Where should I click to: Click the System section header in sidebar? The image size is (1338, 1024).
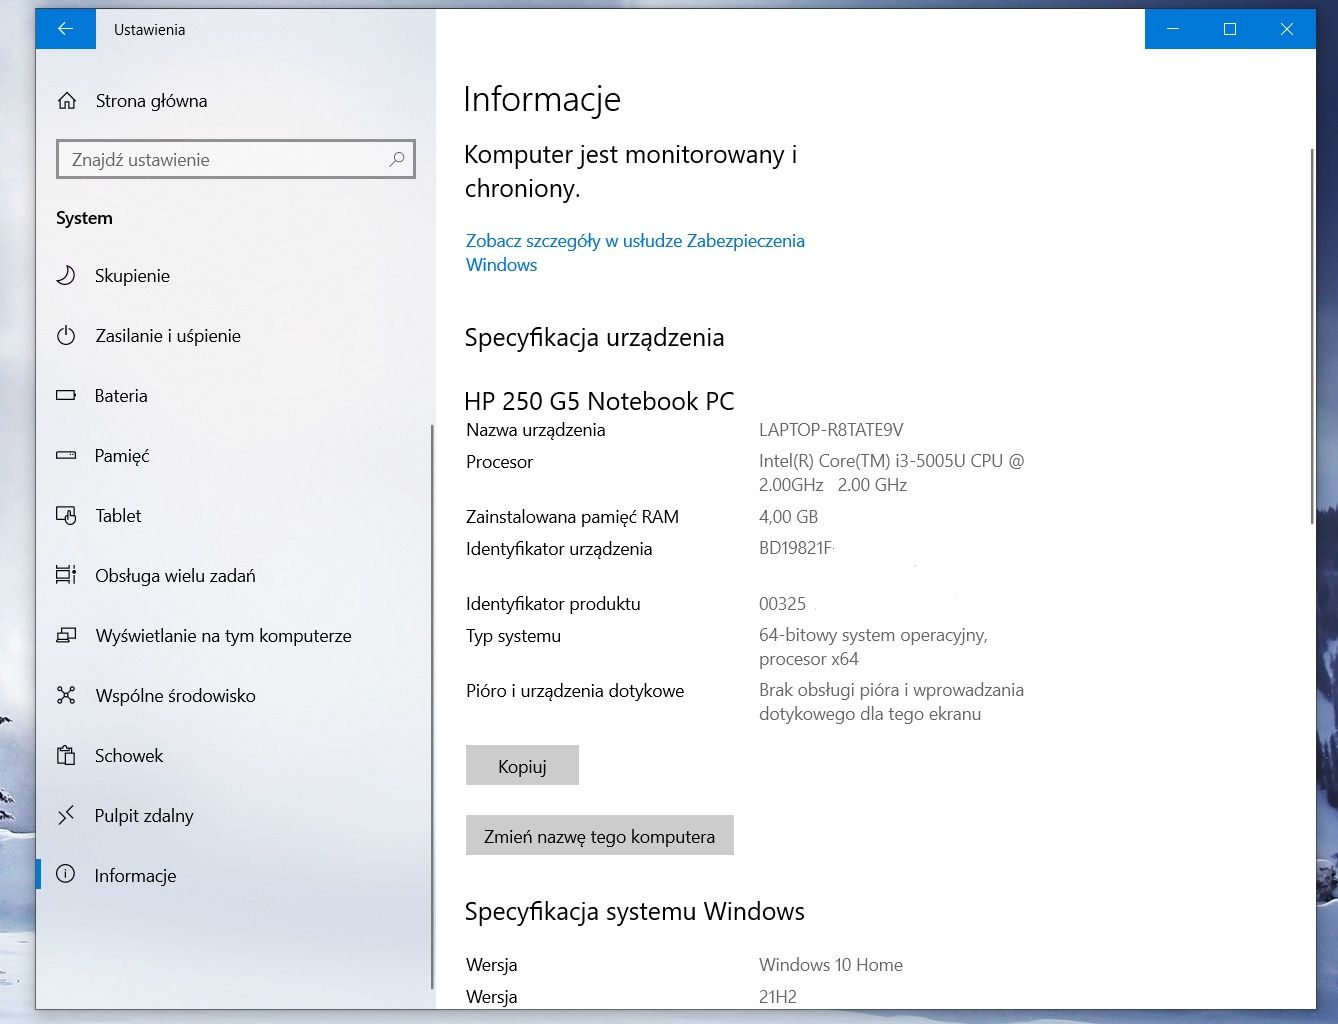pos(84,218)
